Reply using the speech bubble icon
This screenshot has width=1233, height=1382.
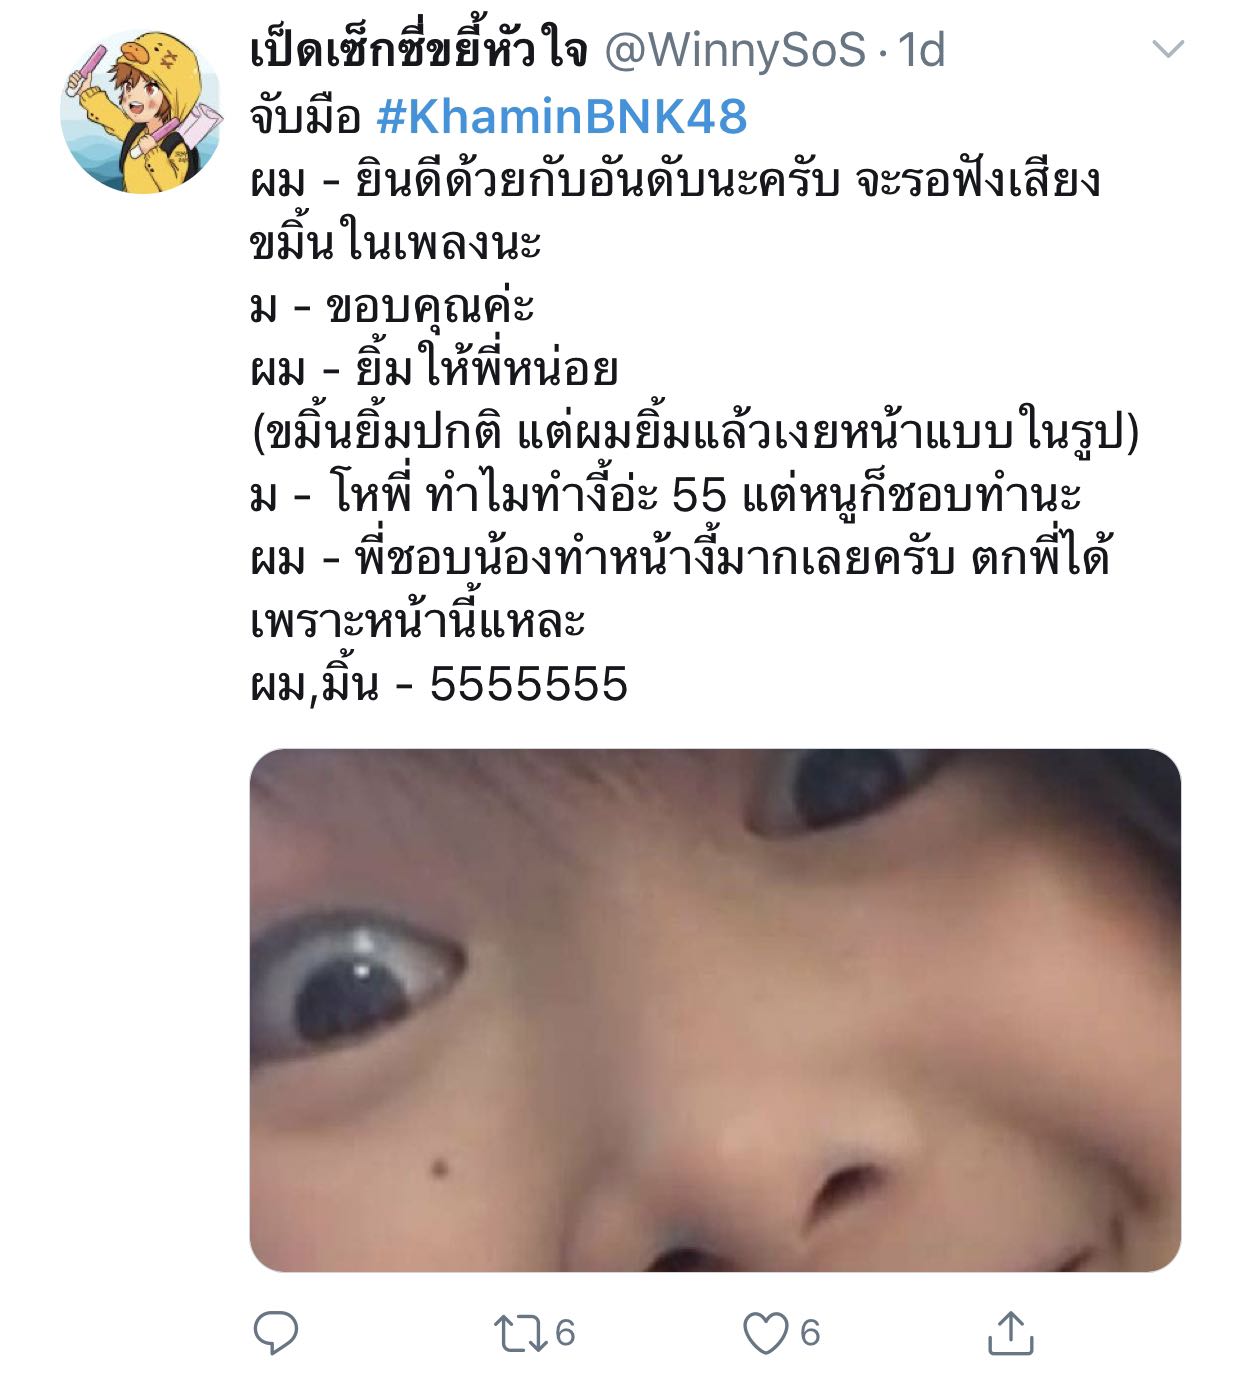[275, 1332]
